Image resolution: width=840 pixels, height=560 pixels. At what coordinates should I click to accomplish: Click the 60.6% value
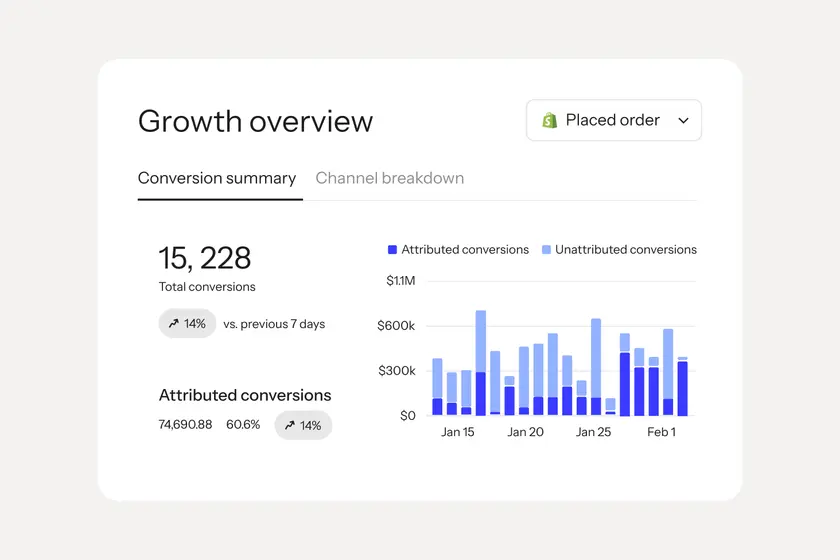tap(243, 424)
